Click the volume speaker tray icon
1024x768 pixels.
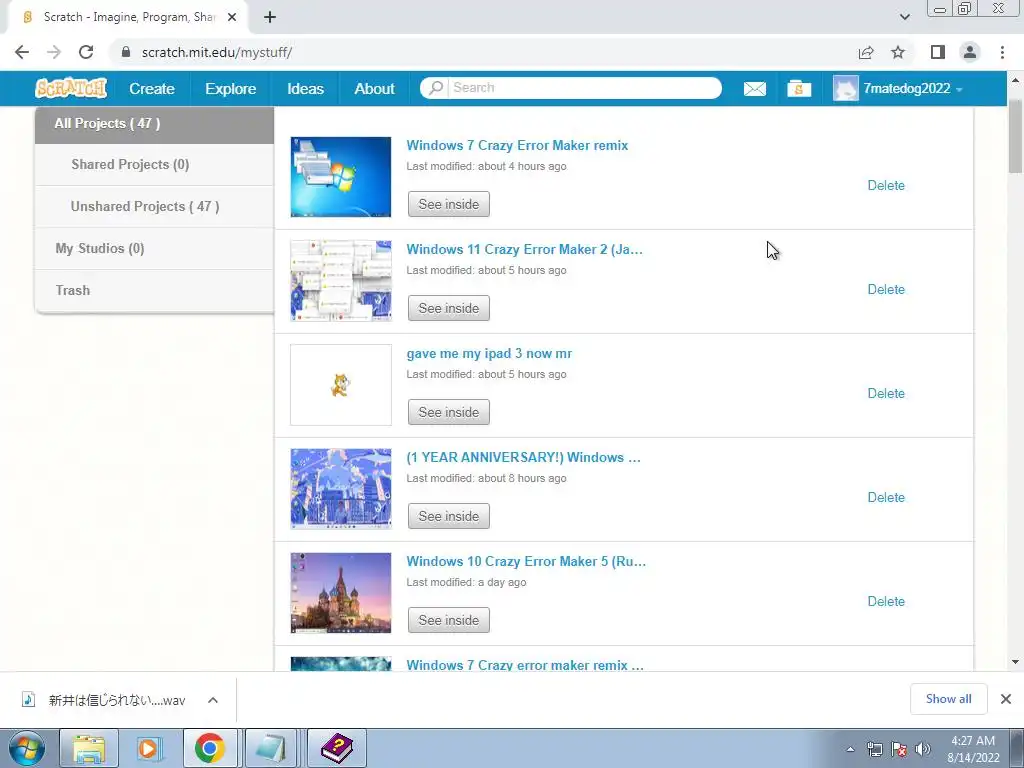(923, 749)
